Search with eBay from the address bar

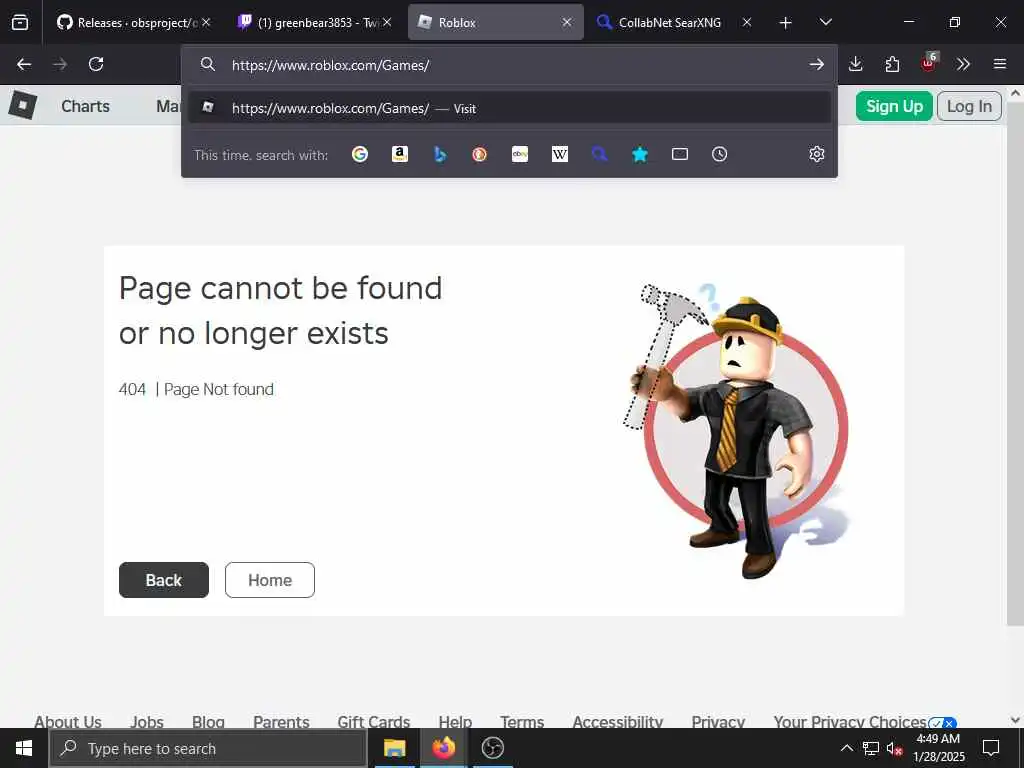click(x=520, y=154)
